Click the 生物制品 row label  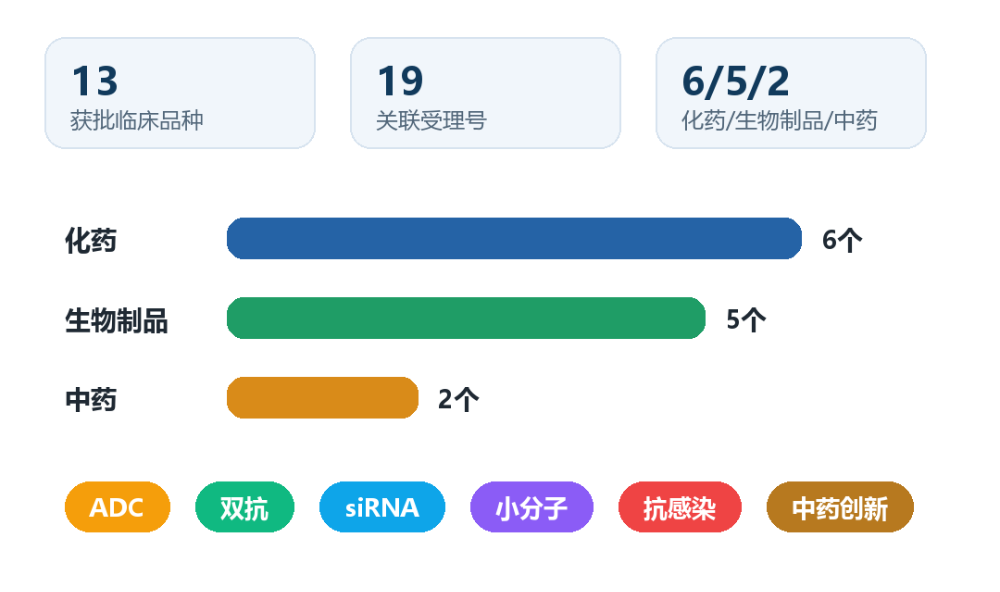(x=116, y=320)
